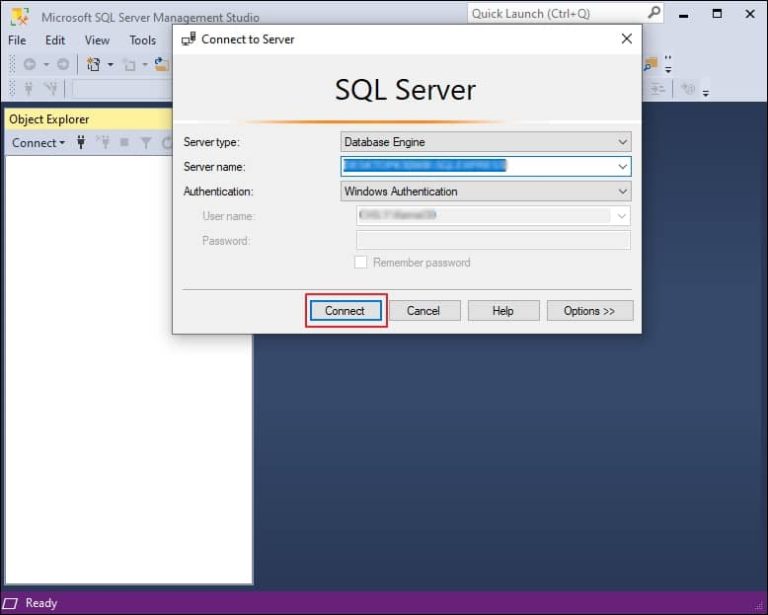Click the status bar Ready icon
This screenshot has width=768, height=615.
[x=10, y=603]
